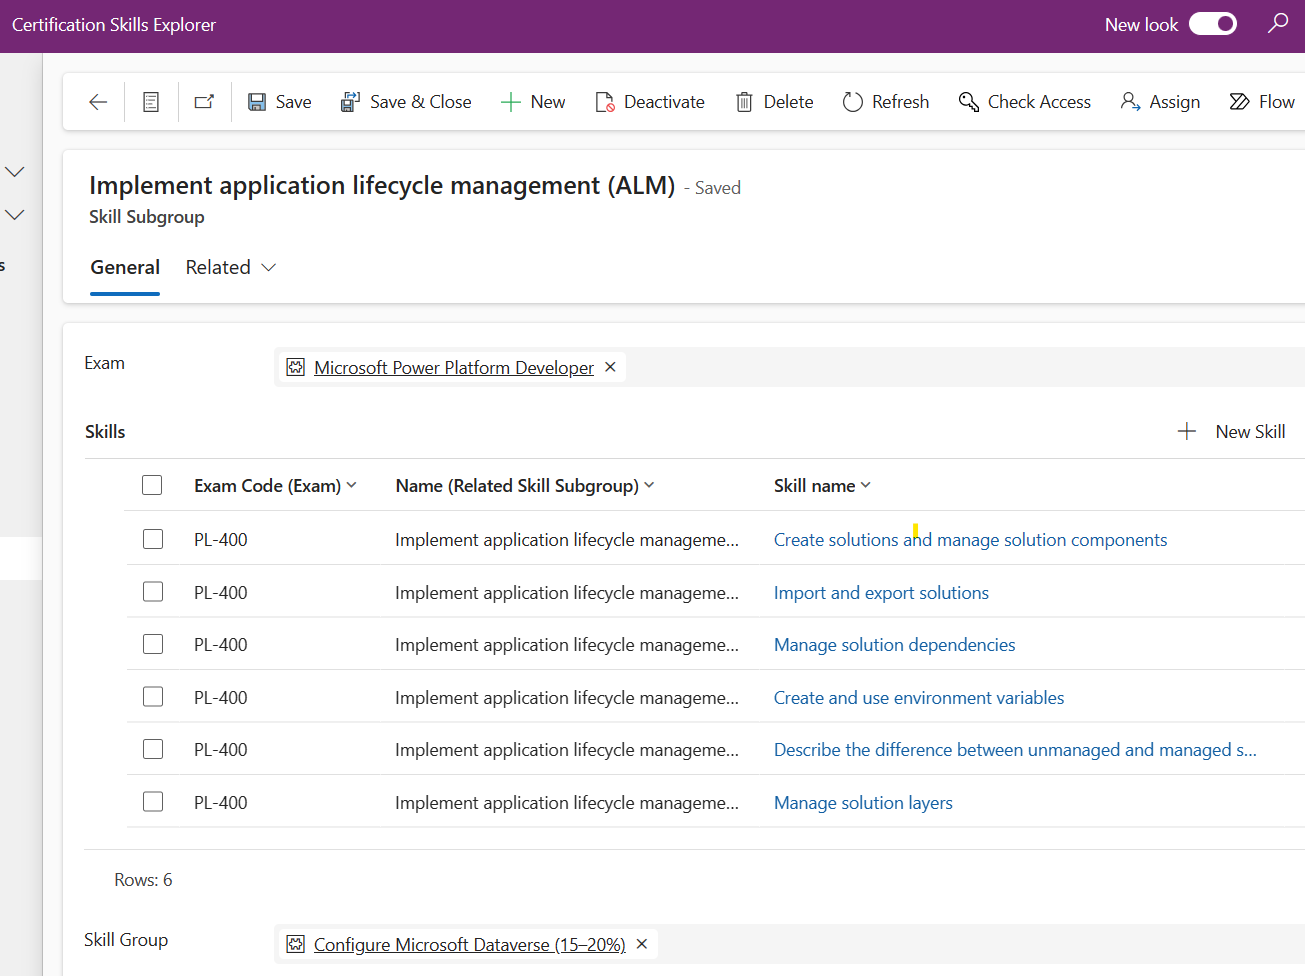Click the Save button label

tap(293, 102)
